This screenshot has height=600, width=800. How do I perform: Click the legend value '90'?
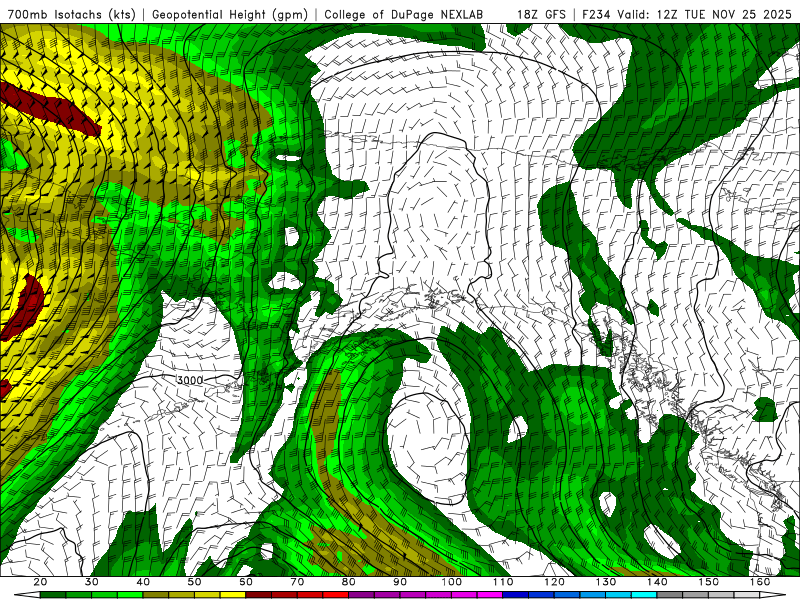(x=401, y=582)
